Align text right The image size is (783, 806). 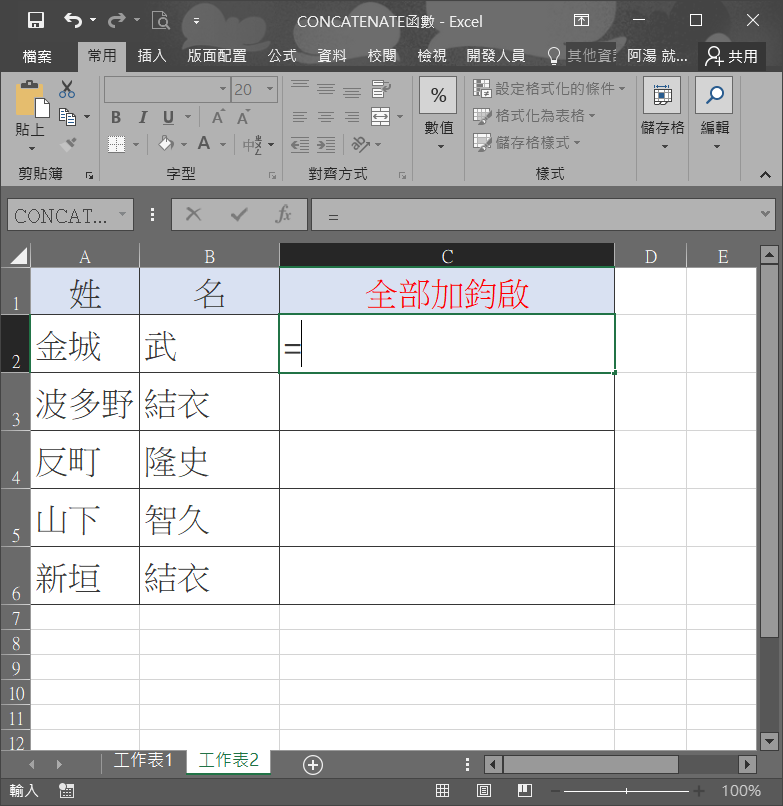(352, 117)
